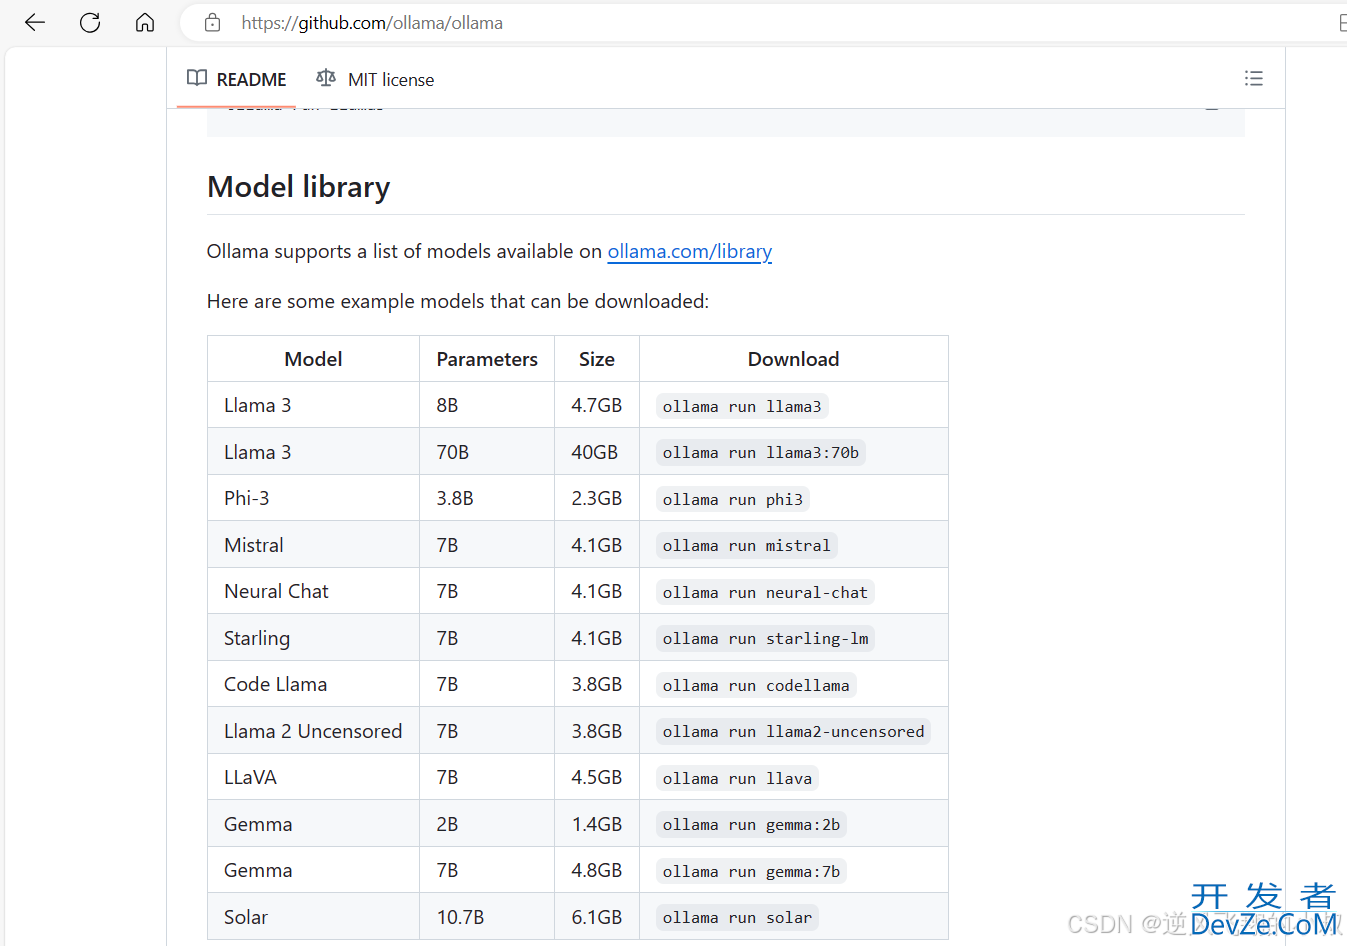
Task: Click the 2.3GB size value
Action: (597, 498)
